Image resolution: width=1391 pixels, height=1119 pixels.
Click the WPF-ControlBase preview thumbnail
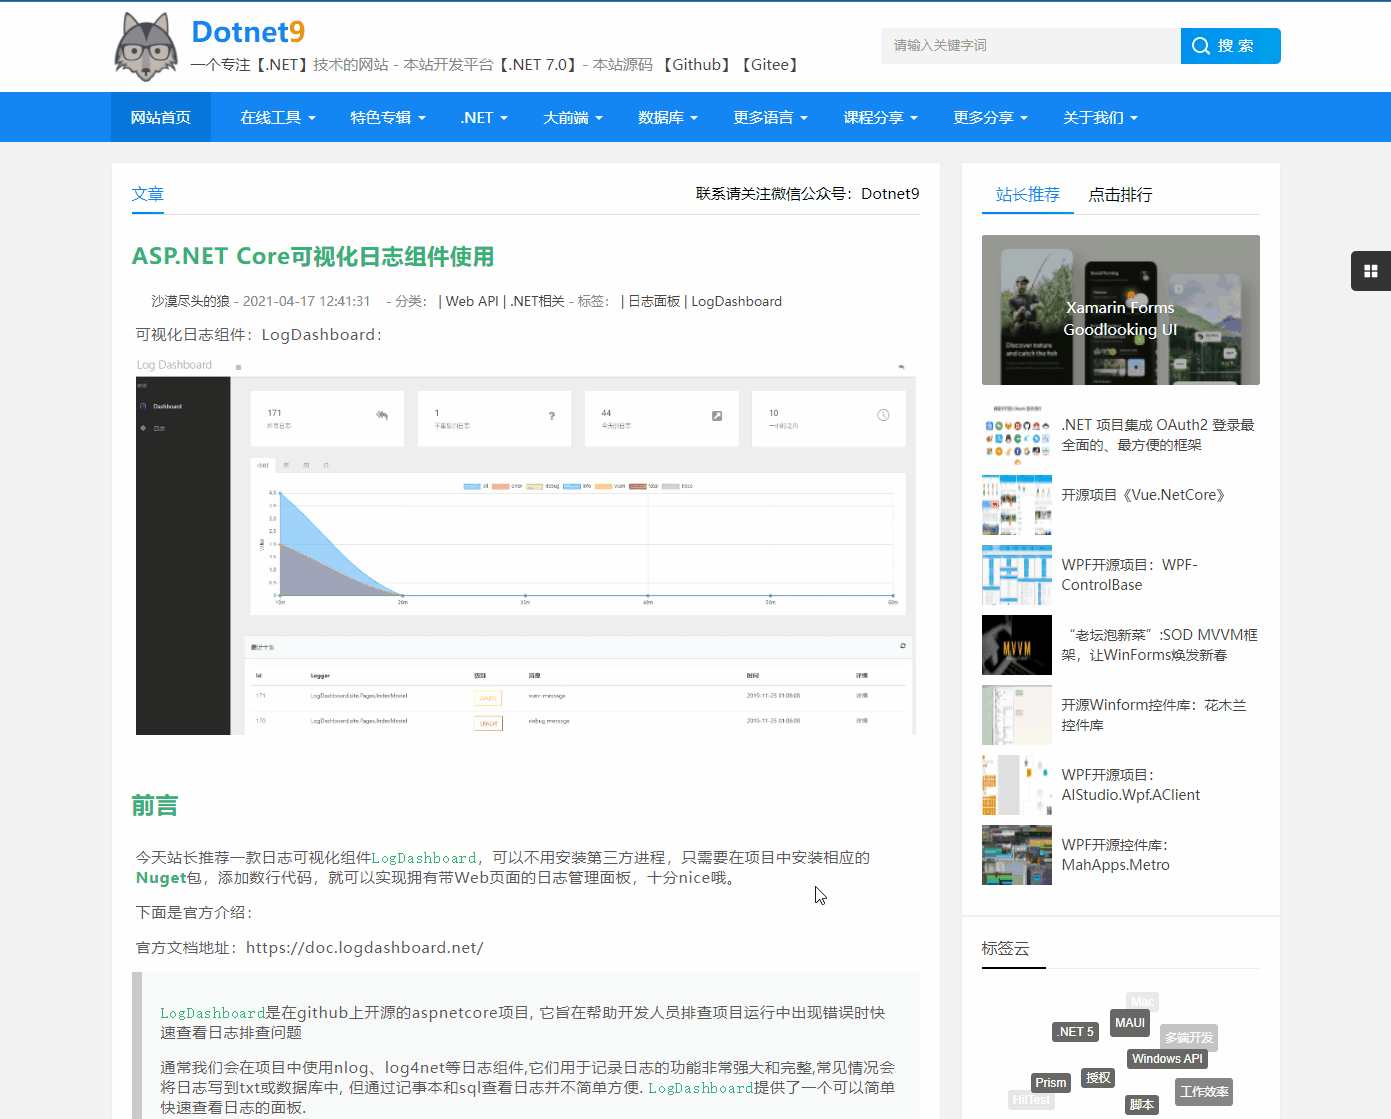[x=1016, y=575]
